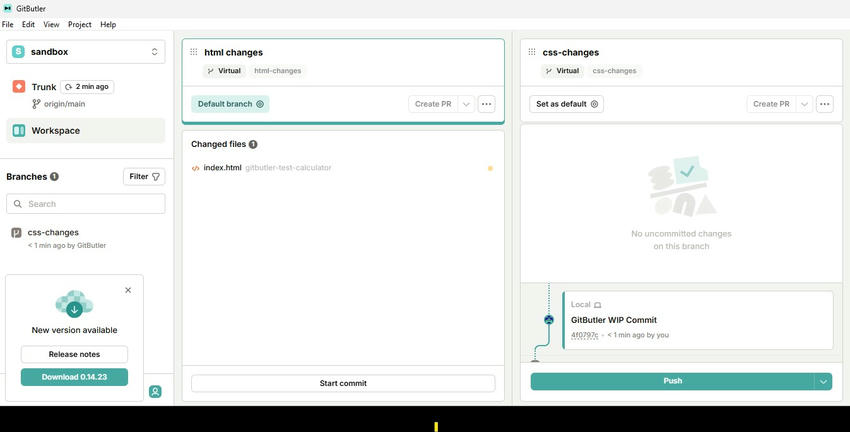
Task: Open the GitButler WIP Commit card
Action: [698, 320]
